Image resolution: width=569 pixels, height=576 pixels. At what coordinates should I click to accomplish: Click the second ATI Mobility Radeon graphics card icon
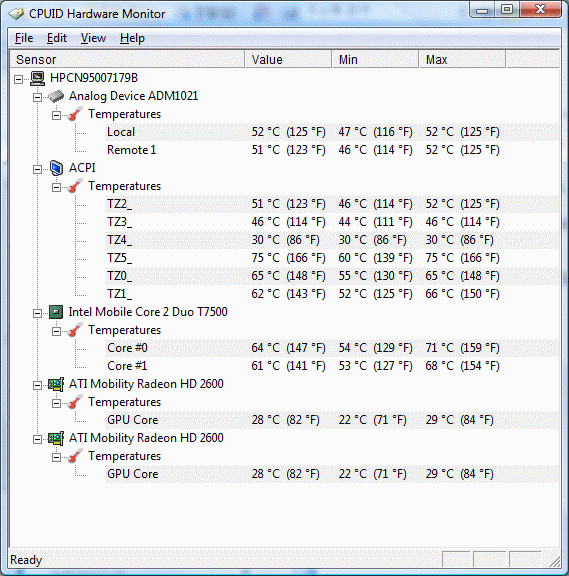tap(56, 438)
